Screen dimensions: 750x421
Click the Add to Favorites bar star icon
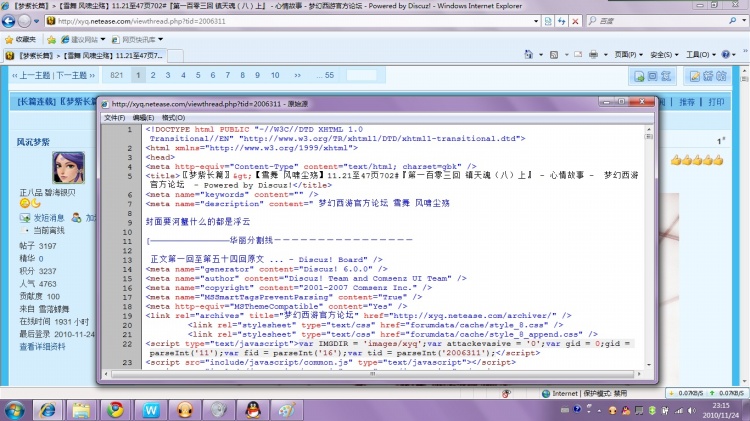point(51,39)
